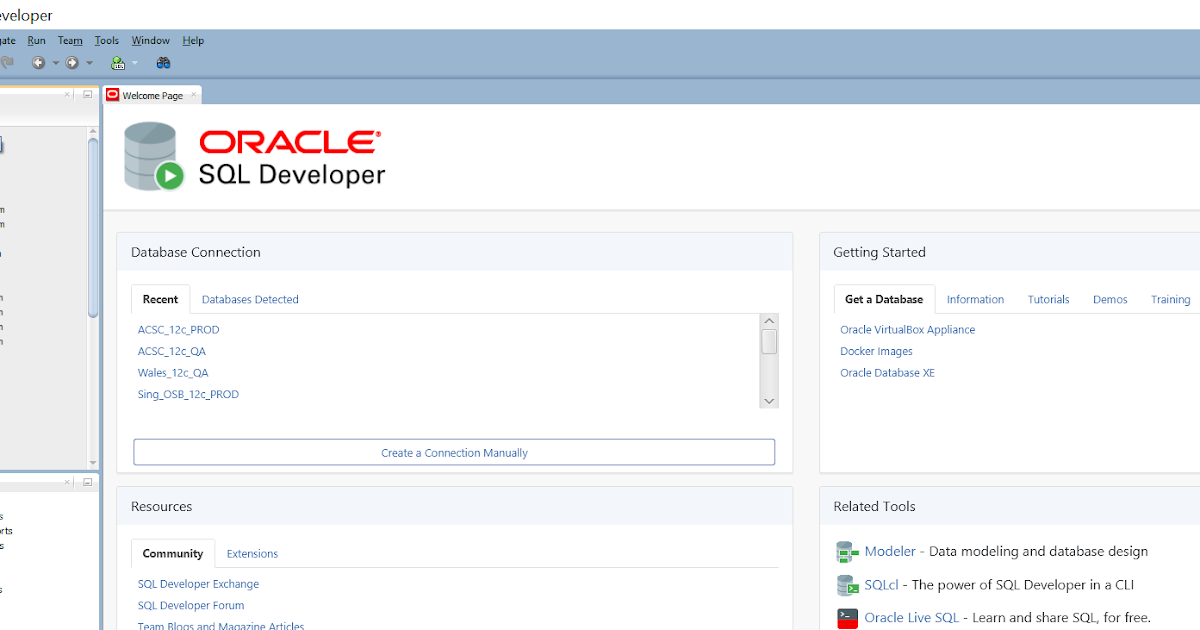Viewport: 1200px width, 630px height.
Task: Select the Welcome Page tab
Action: pos(152,95)
